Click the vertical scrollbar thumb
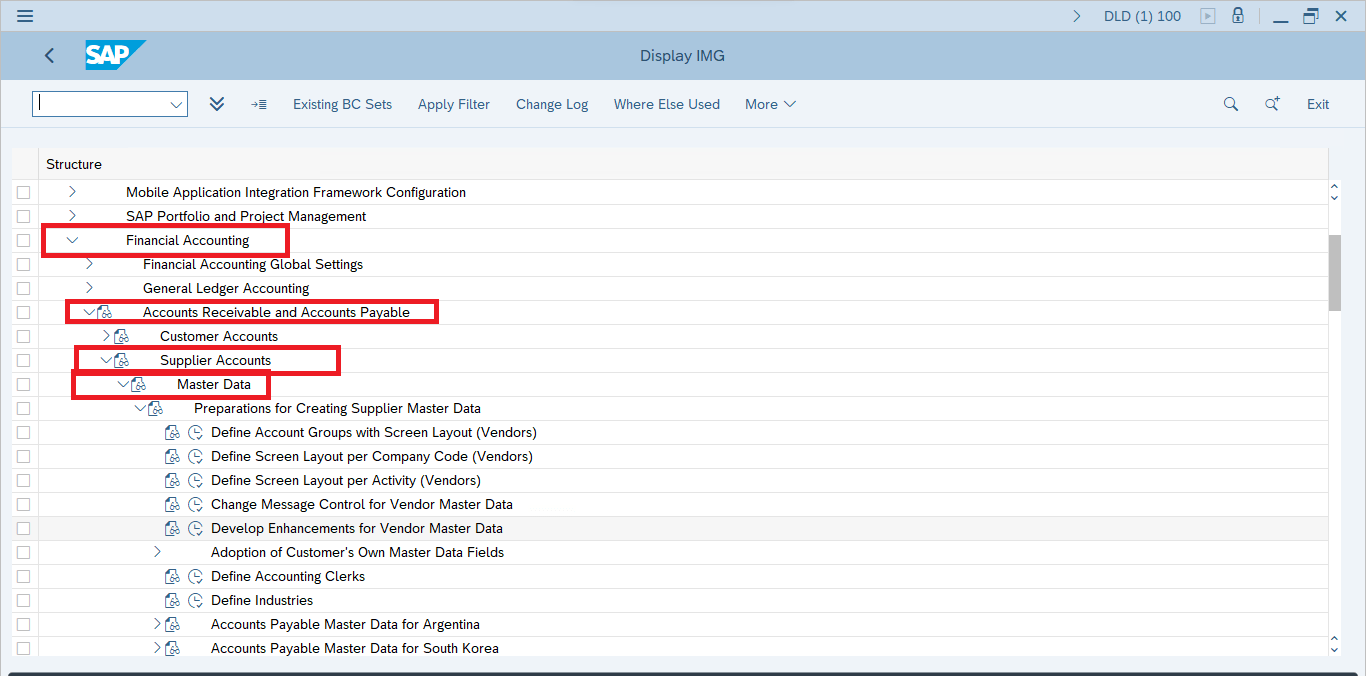Screen dimensions: 1366x676 [1334, 273]
